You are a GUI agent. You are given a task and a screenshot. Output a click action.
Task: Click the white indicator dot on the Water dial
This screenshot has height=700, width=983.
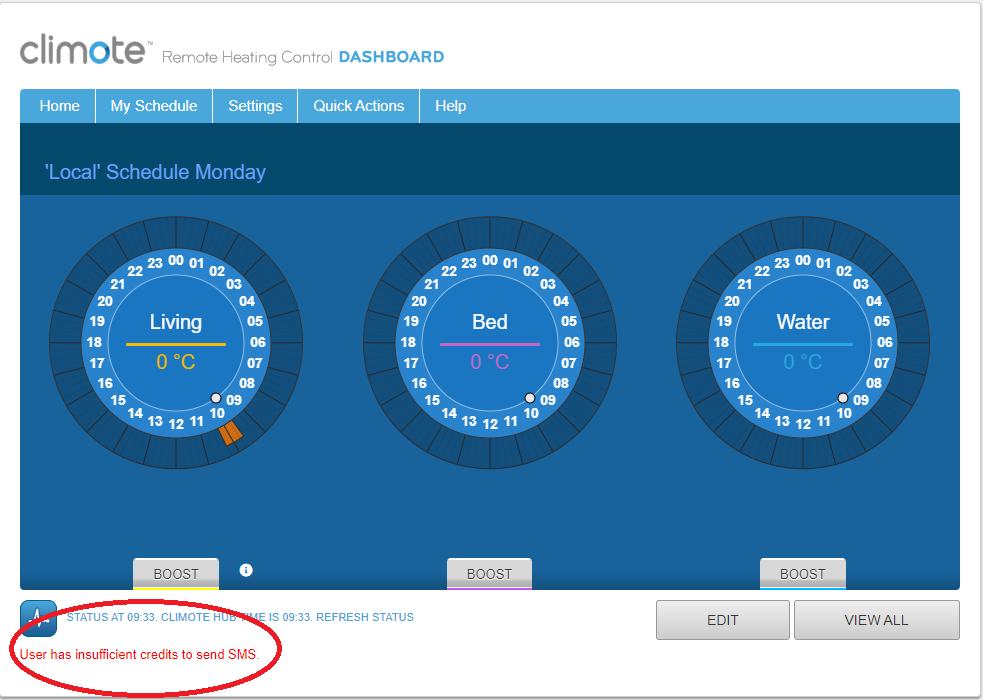coord(843,398)
